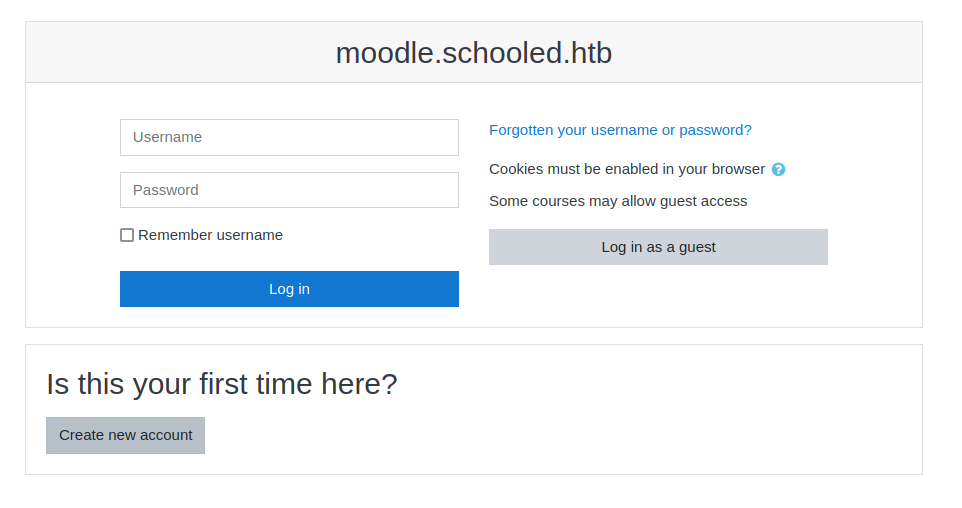The width and height of the screenshot is (962, 508).
Task: Focus the Password input field
Action: pos(289,190)
